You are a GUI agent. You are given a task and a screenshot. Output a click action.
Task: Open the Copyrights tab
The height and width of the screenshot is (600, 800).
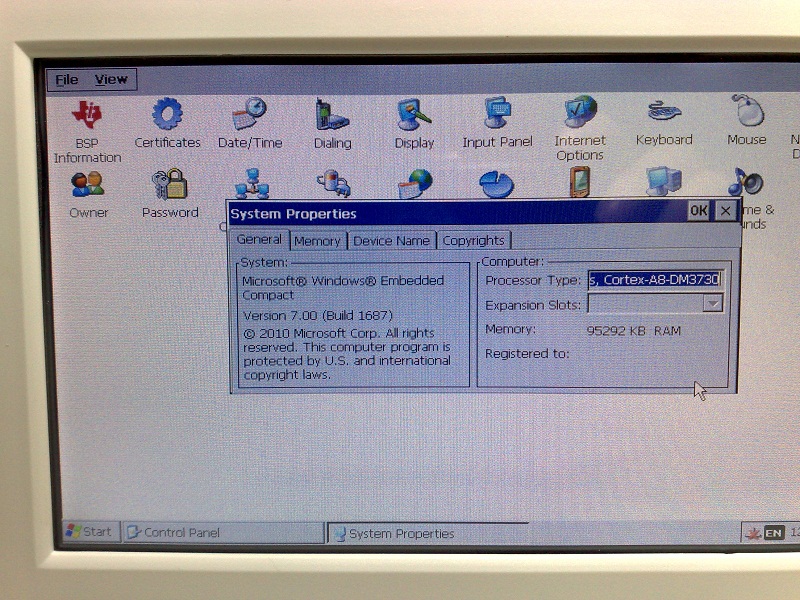pos(473,240)
